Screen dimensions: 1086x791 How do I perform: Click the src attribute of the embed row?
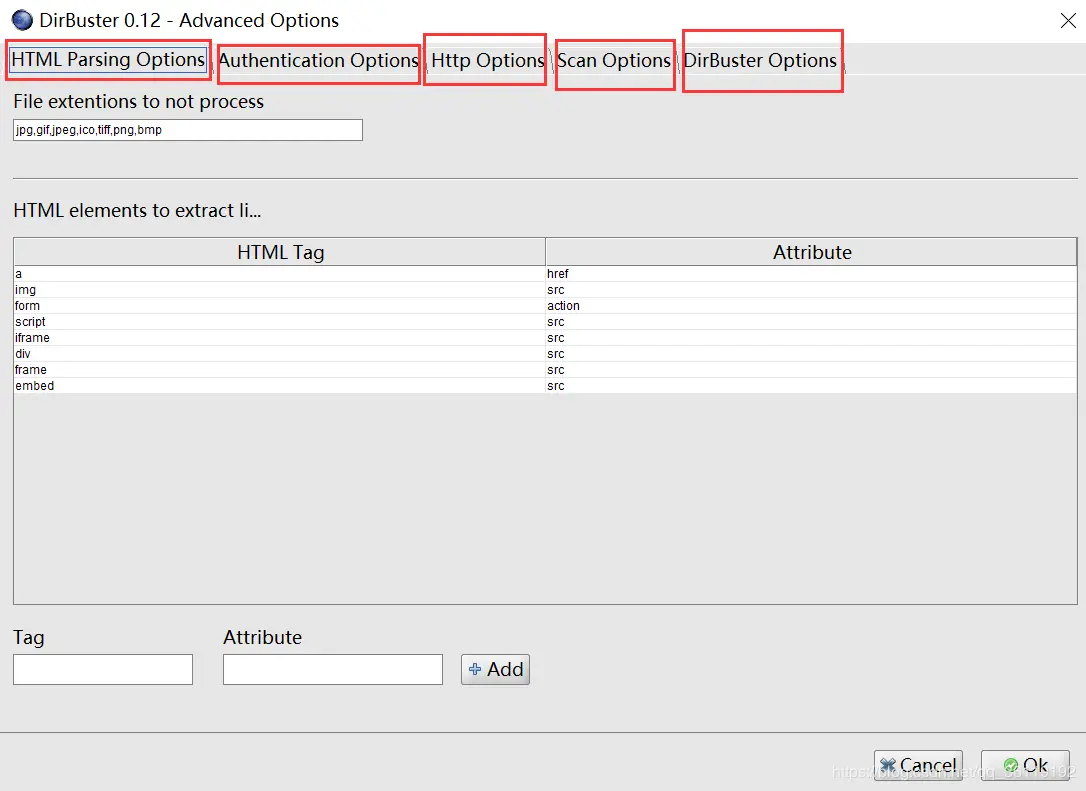(x=811, y=385)
